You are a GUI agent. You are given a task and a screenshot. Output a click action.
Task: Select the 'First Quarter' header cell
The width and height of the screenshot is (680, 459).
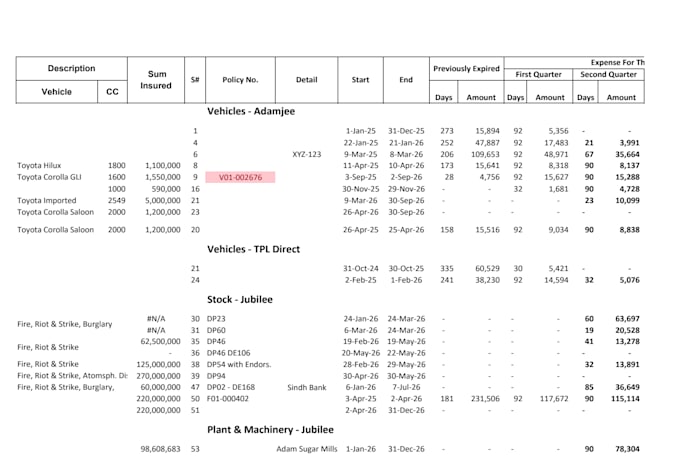point(538,75)
